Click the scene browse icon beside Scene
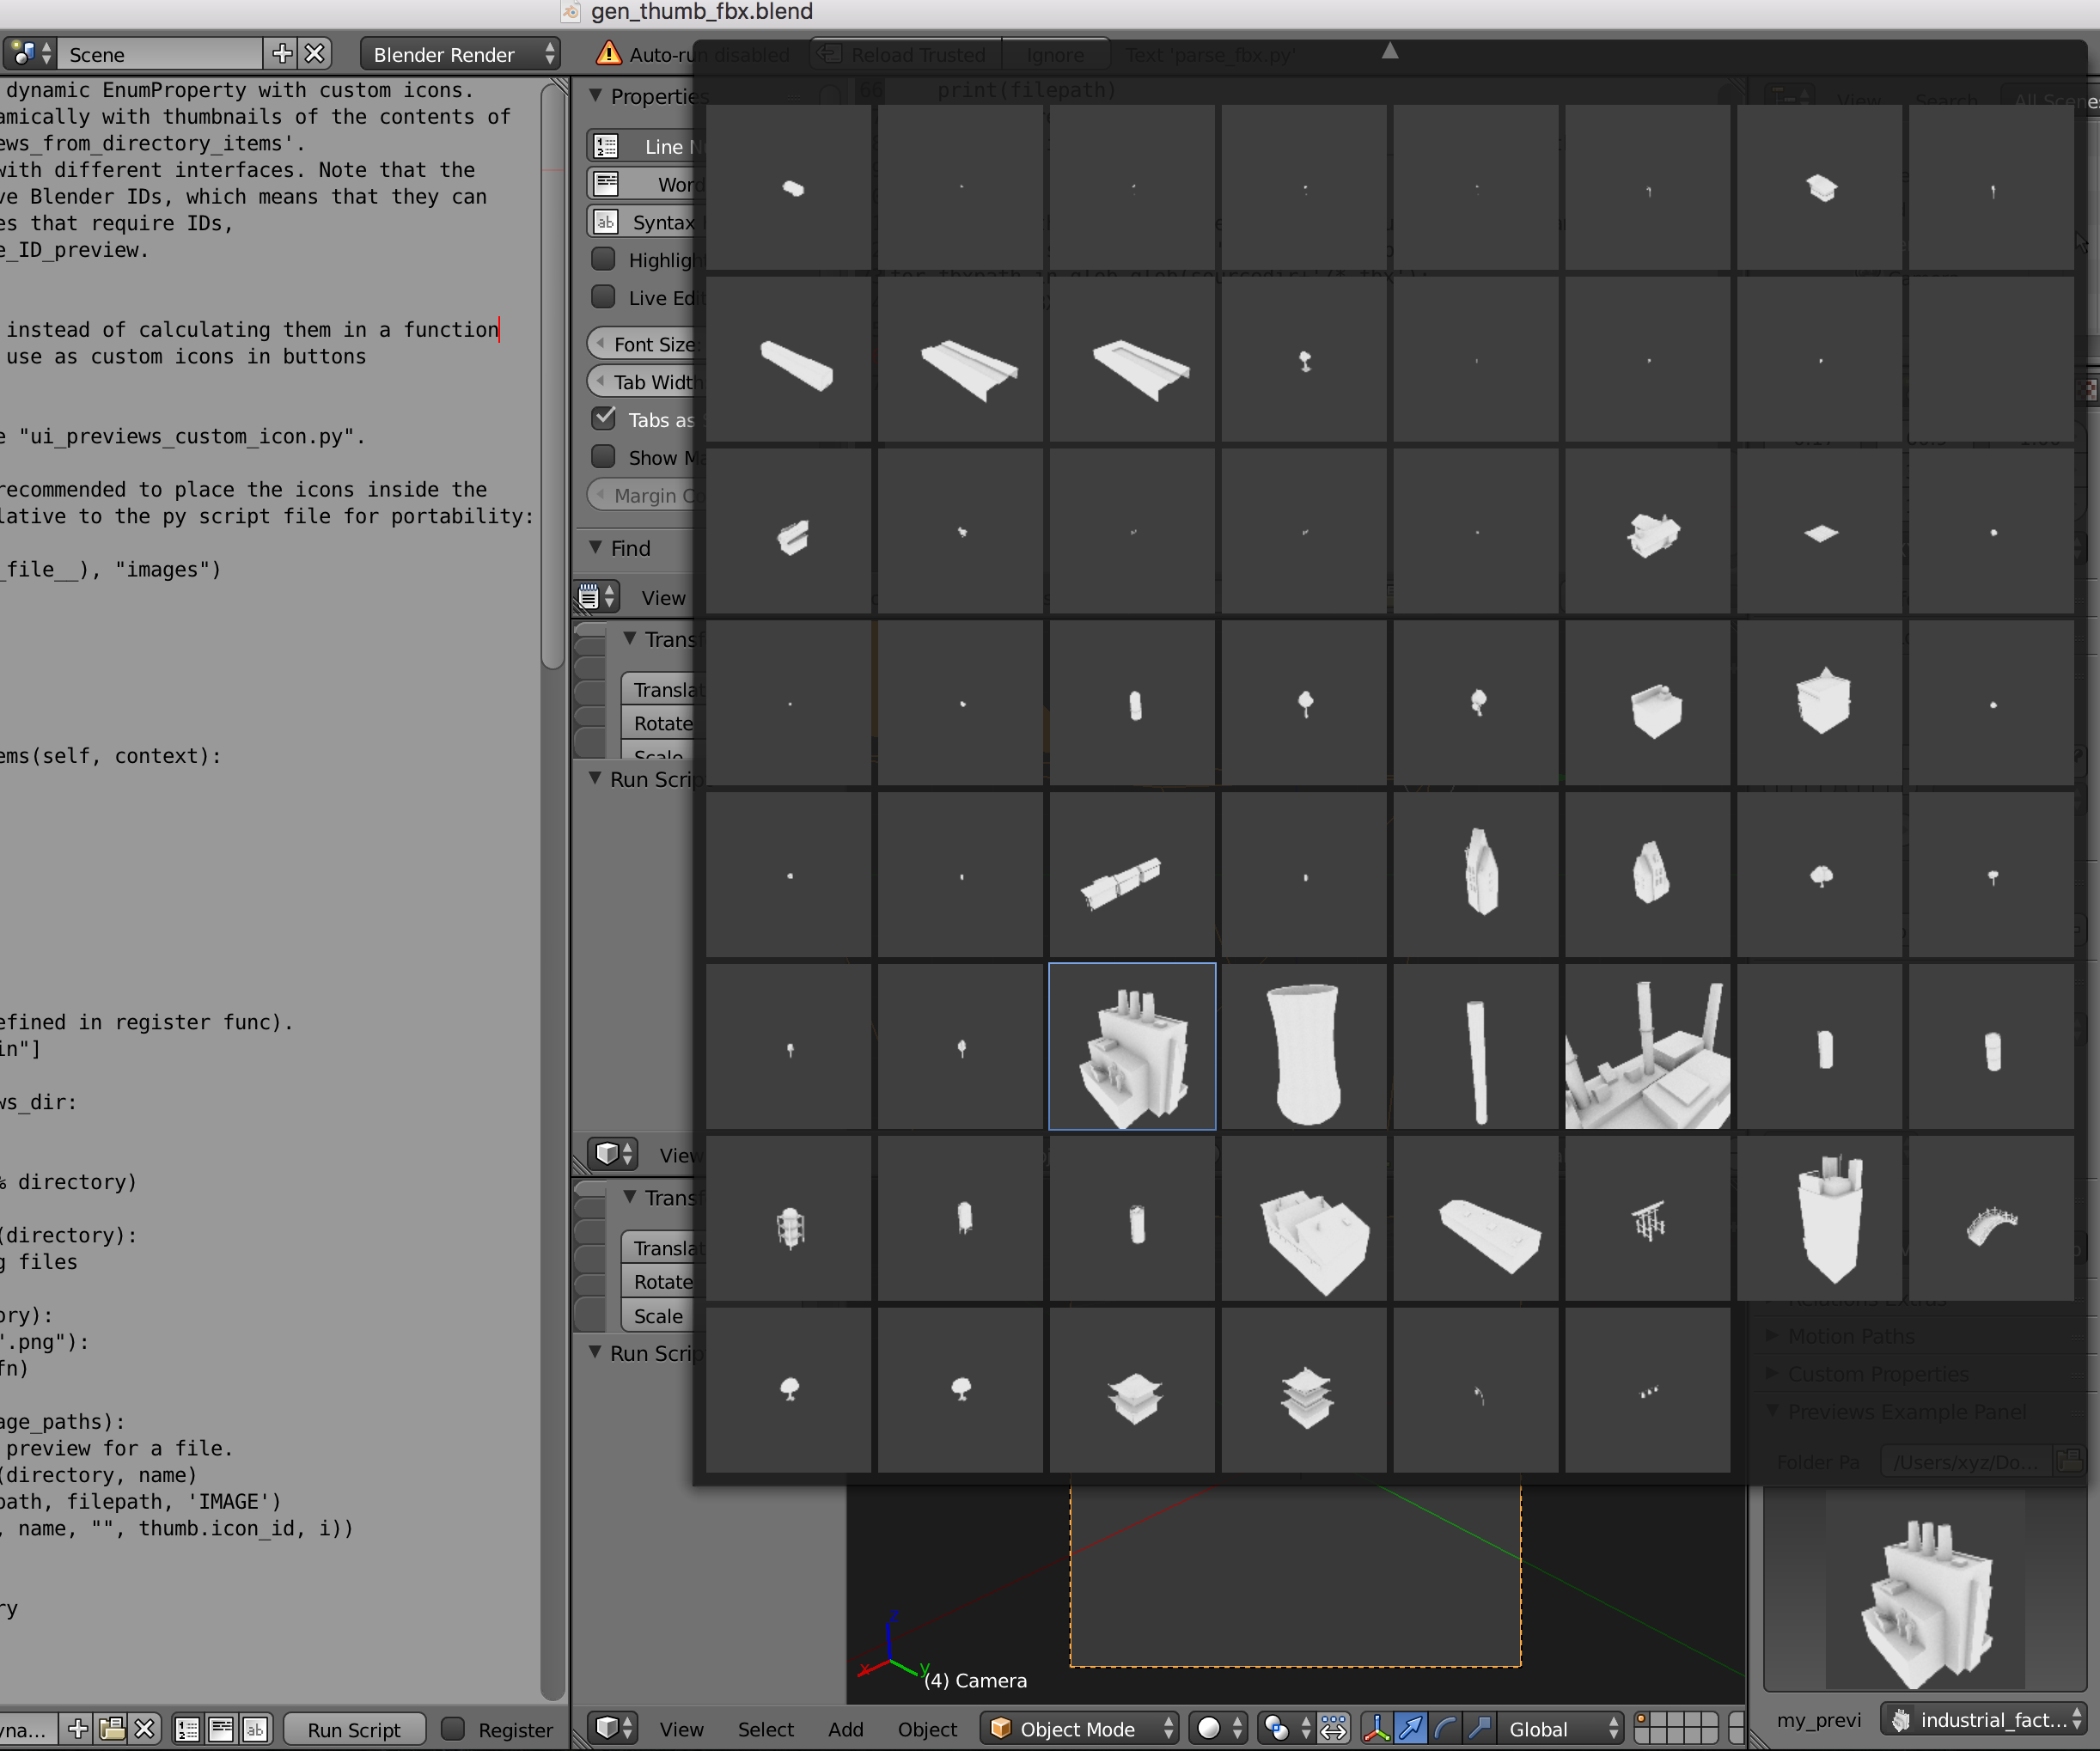The height and width of the screenshot is (1751, 2100). [x=29, y=54]
